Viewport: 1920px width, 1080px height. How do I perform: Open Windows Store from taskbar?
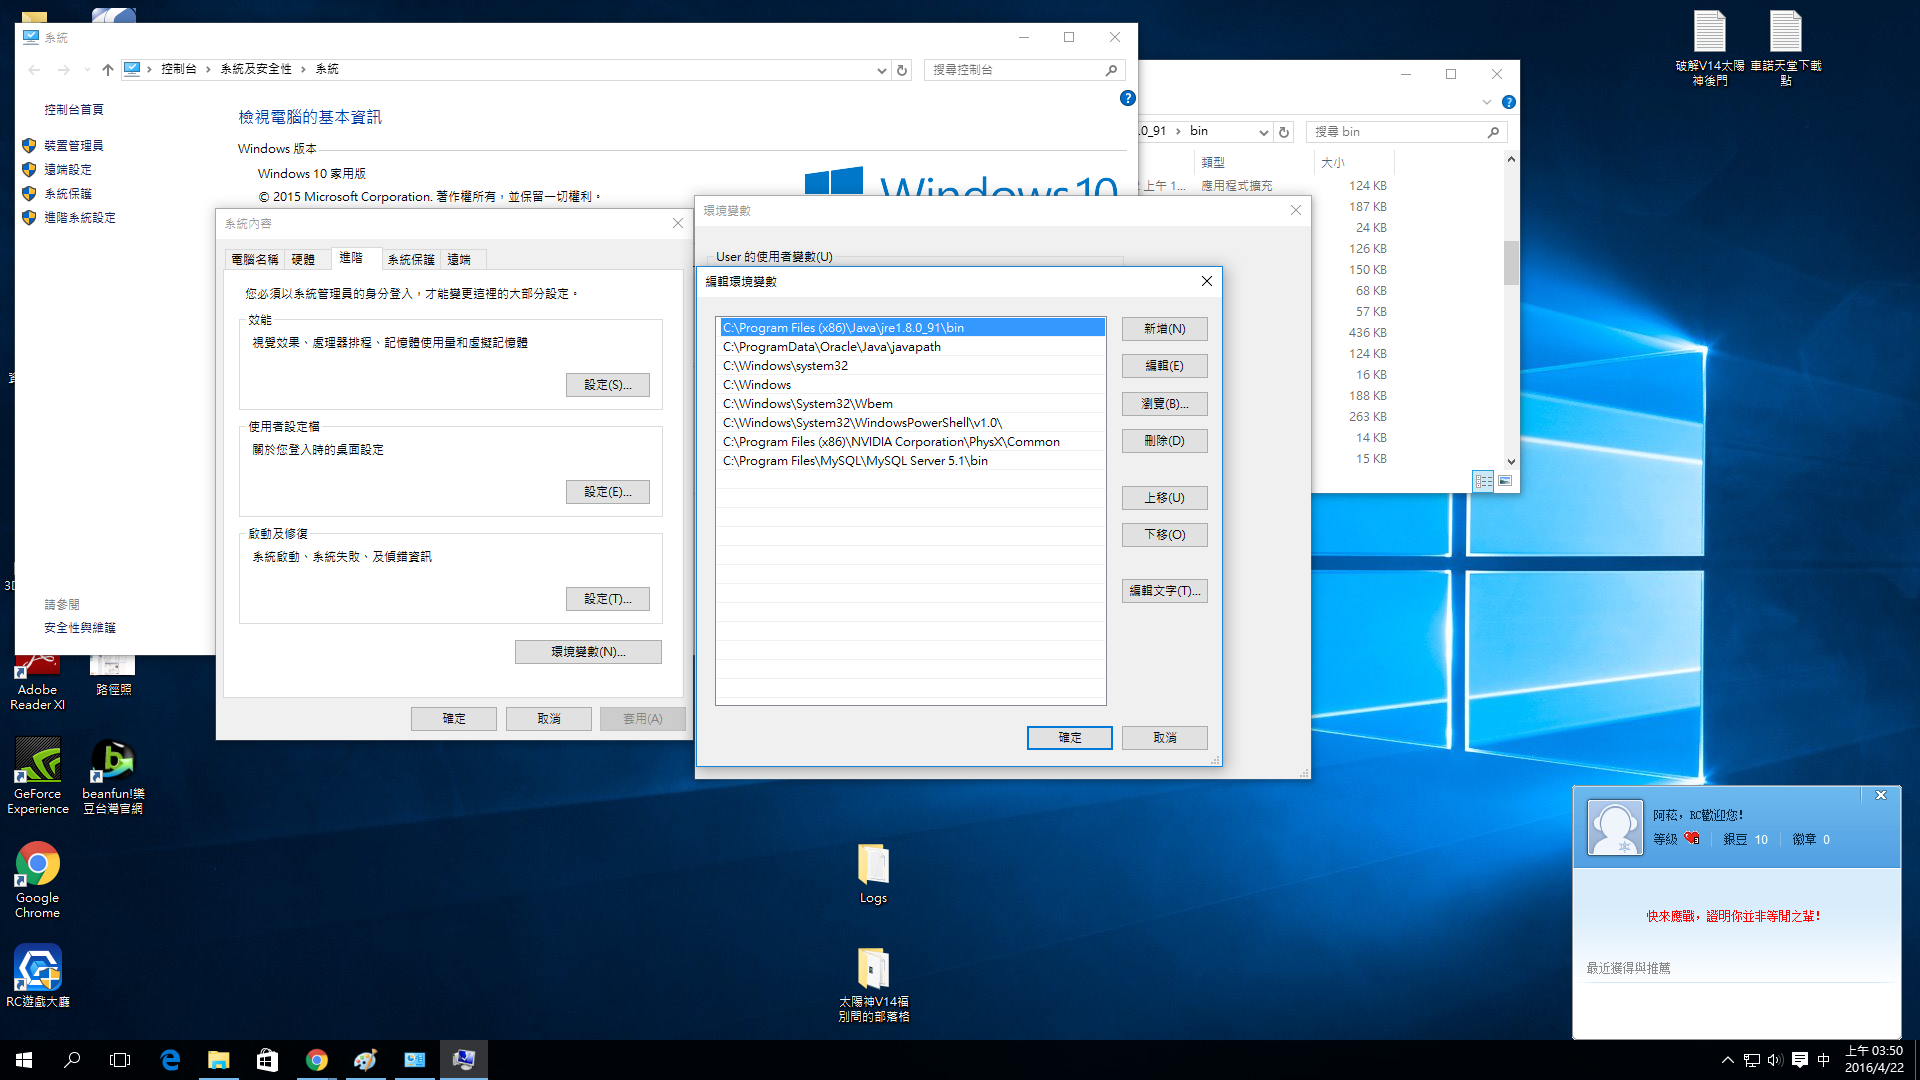pyautogui.click(x=267, y=1060)
